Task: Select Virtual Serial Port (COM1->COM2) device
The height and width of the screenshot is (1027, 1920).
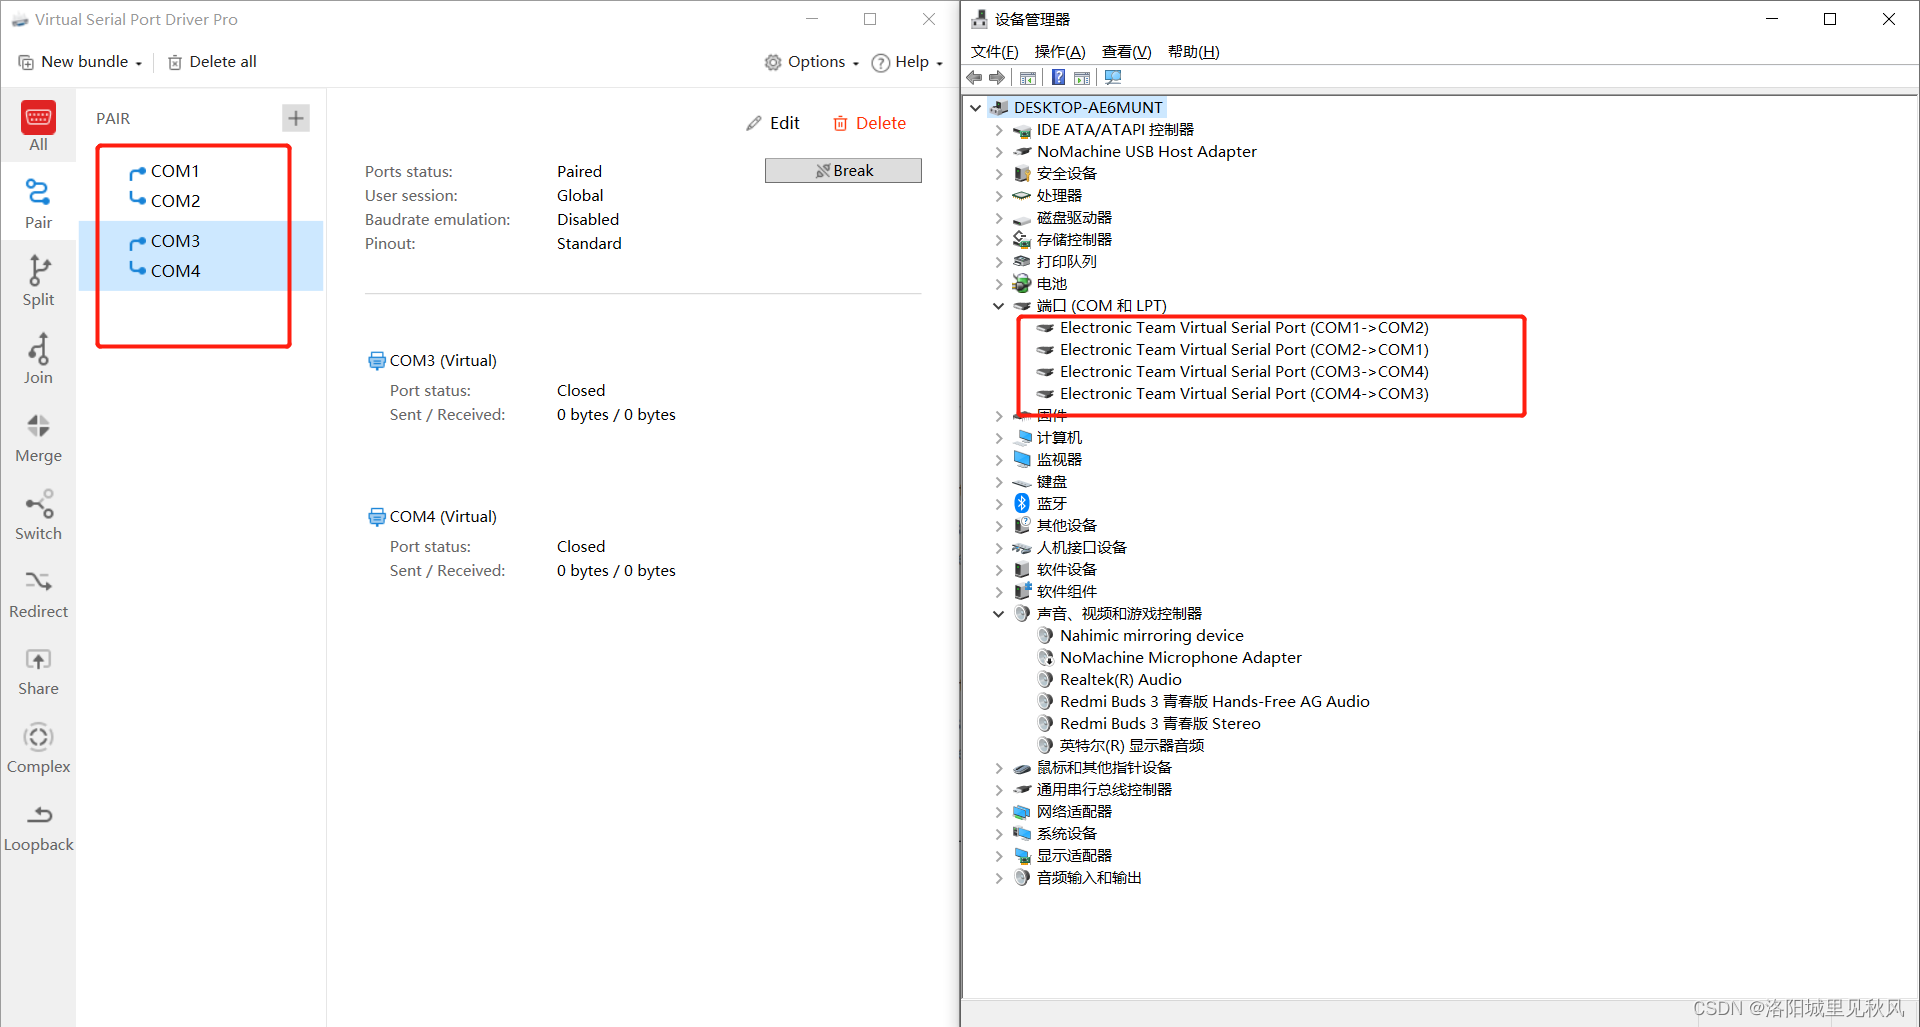Action: coord(1244,328)
